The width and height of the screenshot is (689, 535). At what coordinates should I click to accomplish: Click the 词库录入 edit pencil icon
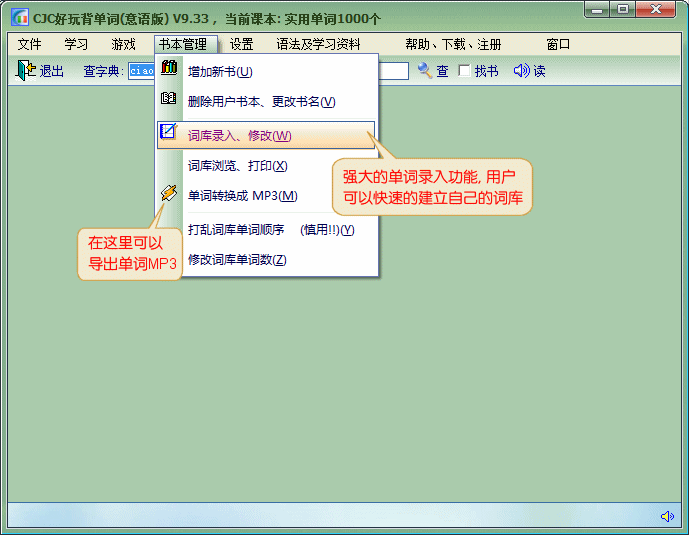click(169, 134)
